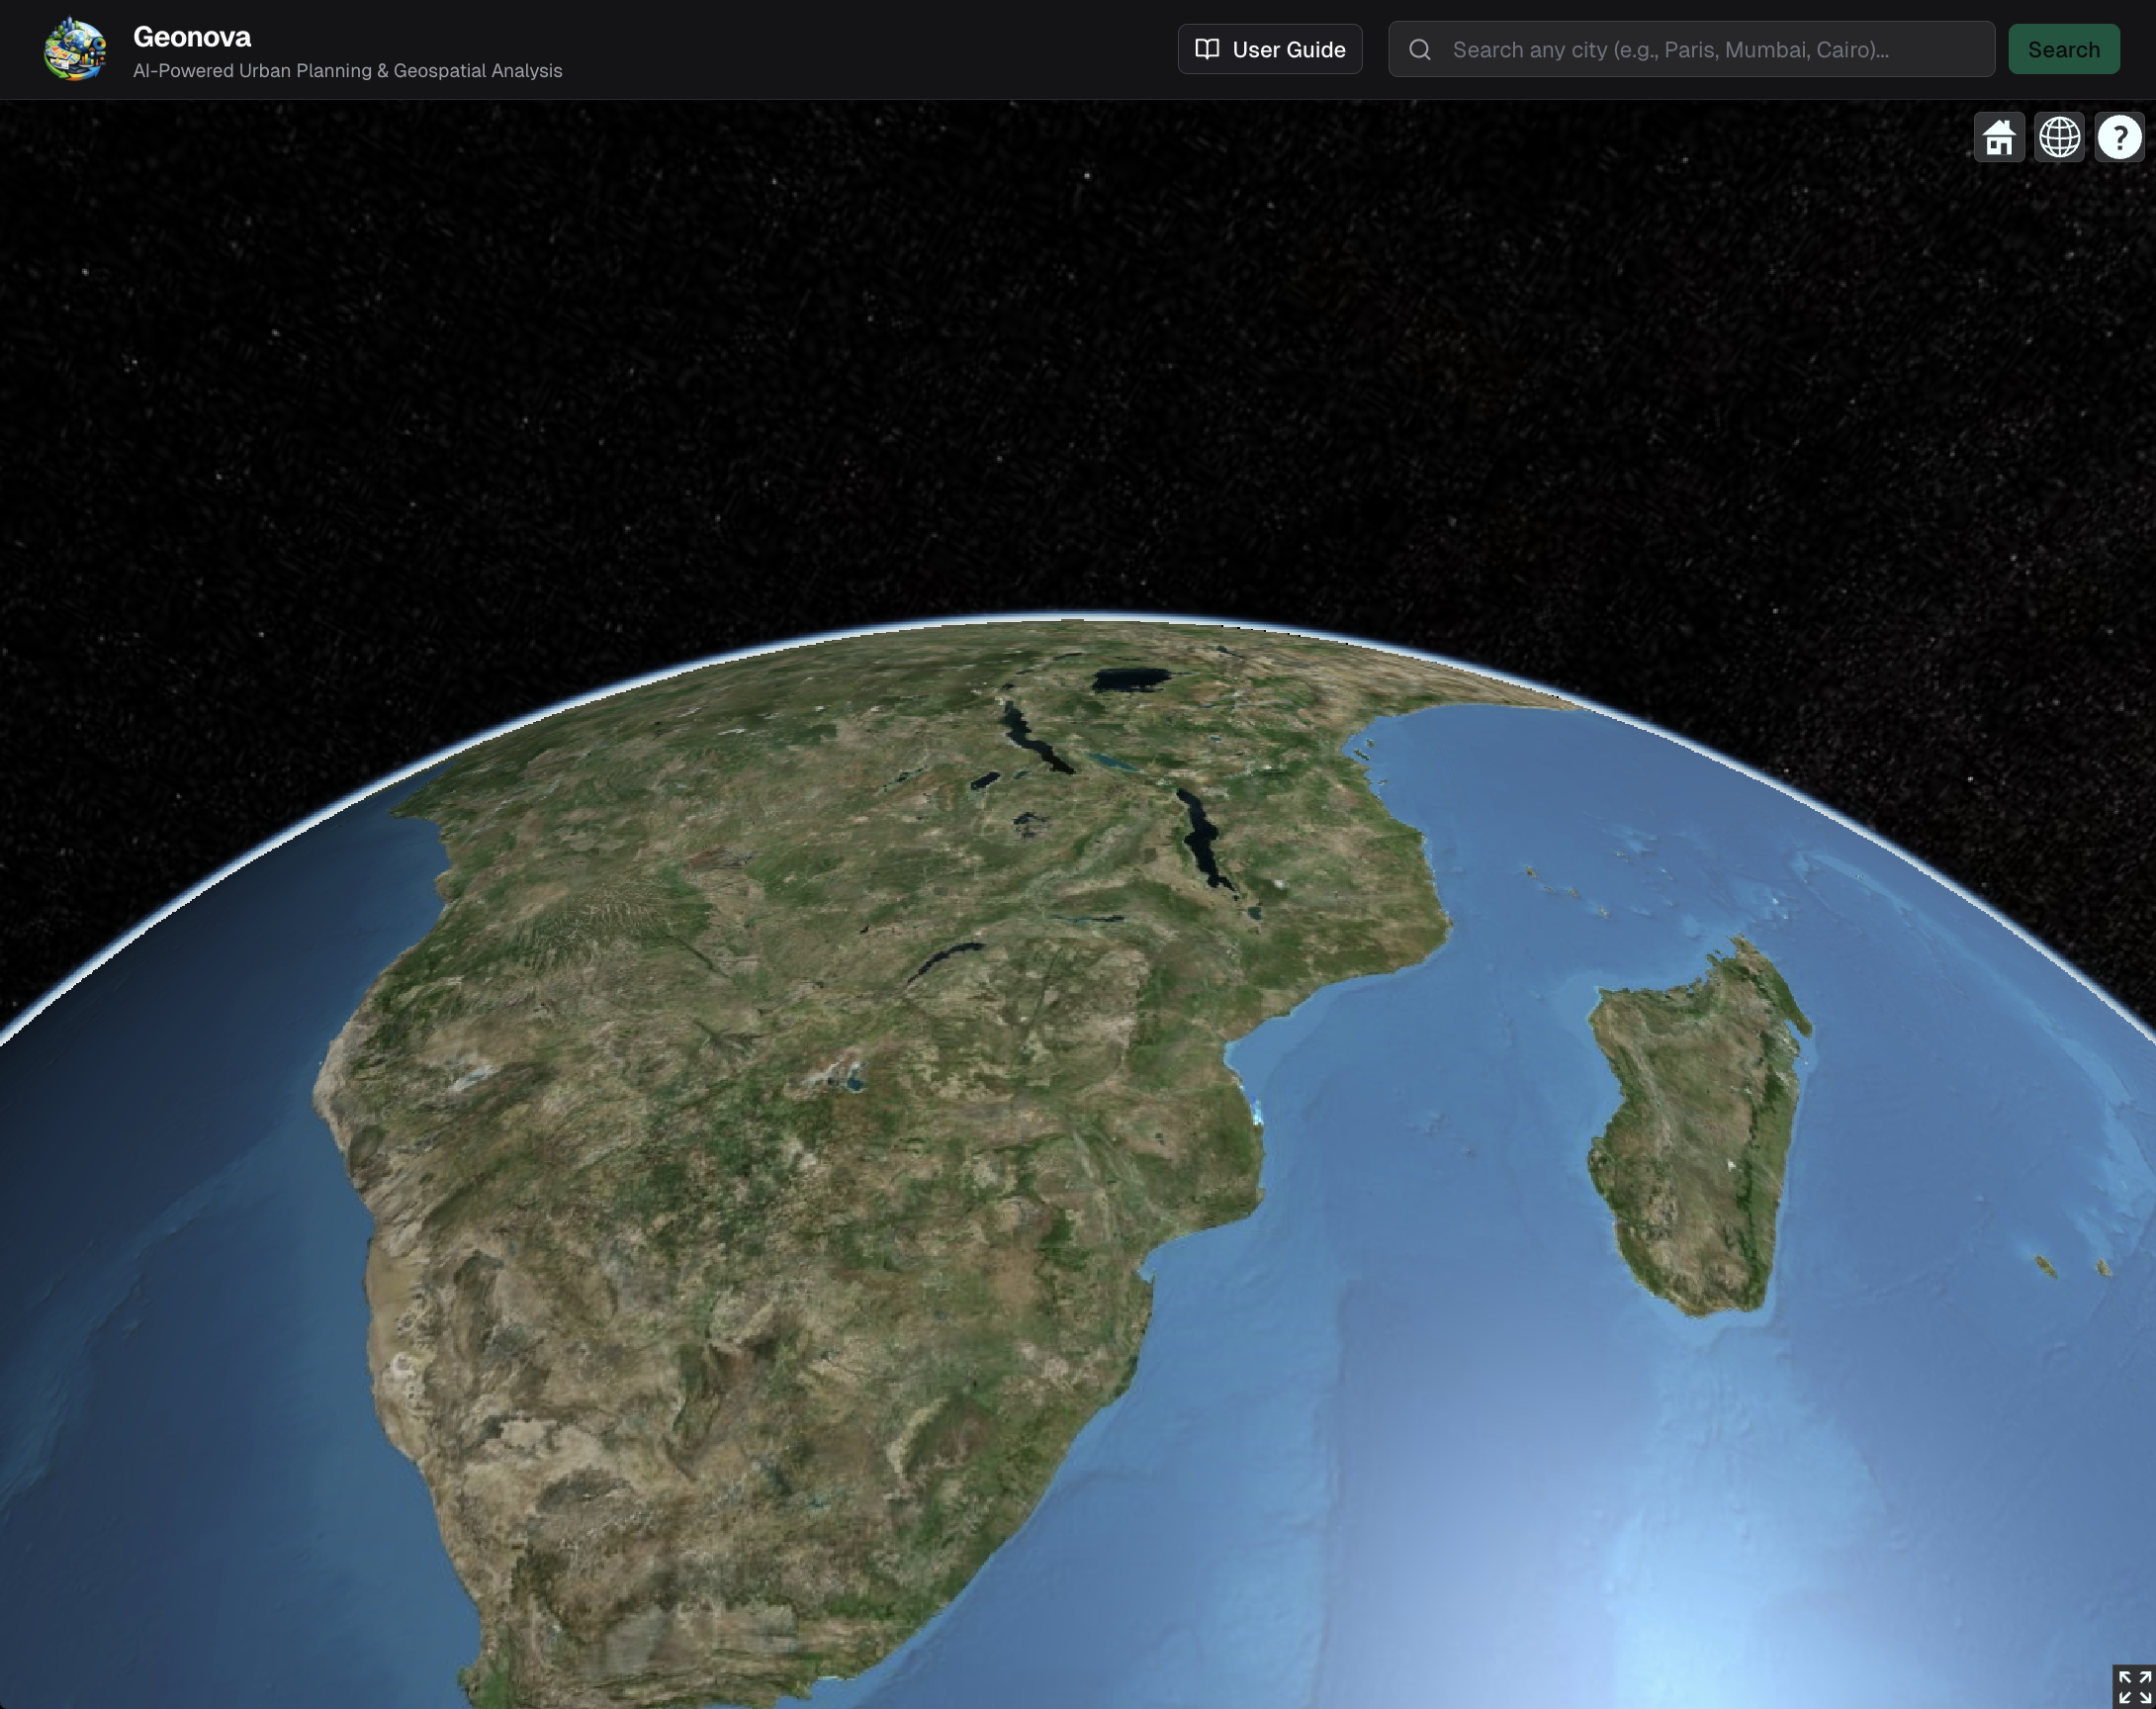Click the book icon beside User Guide
This screenshot has width=2156, height=1709.
pyautogui.click(x=1207, y=49)
